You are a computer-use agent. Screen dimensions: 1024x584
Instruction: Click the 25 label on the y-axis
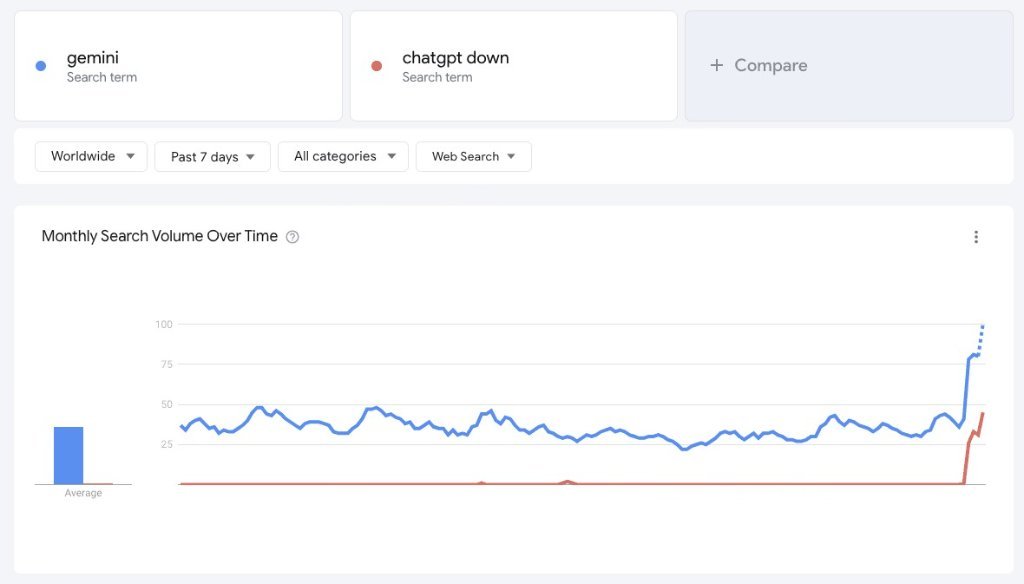pos(167,444)
